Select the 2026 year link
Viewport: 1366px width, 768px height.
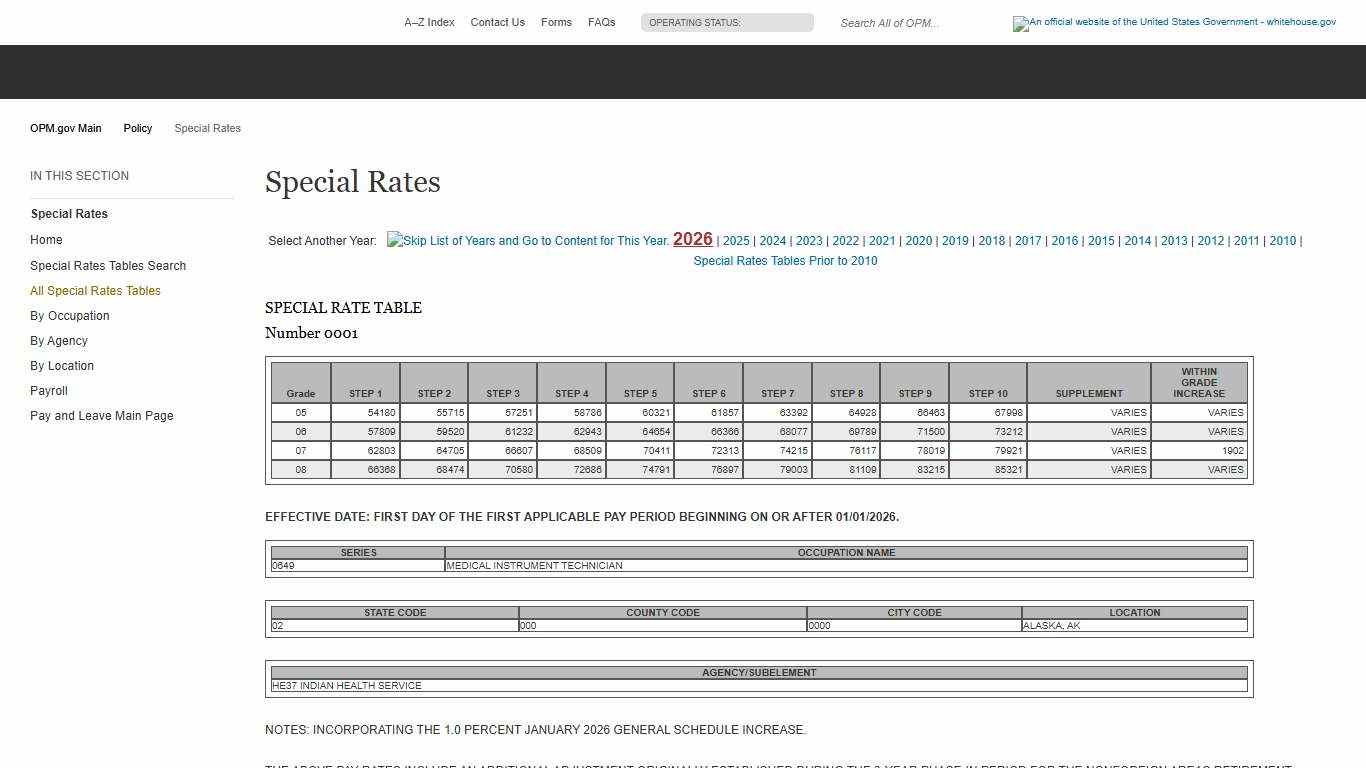[x=693, y=239]
